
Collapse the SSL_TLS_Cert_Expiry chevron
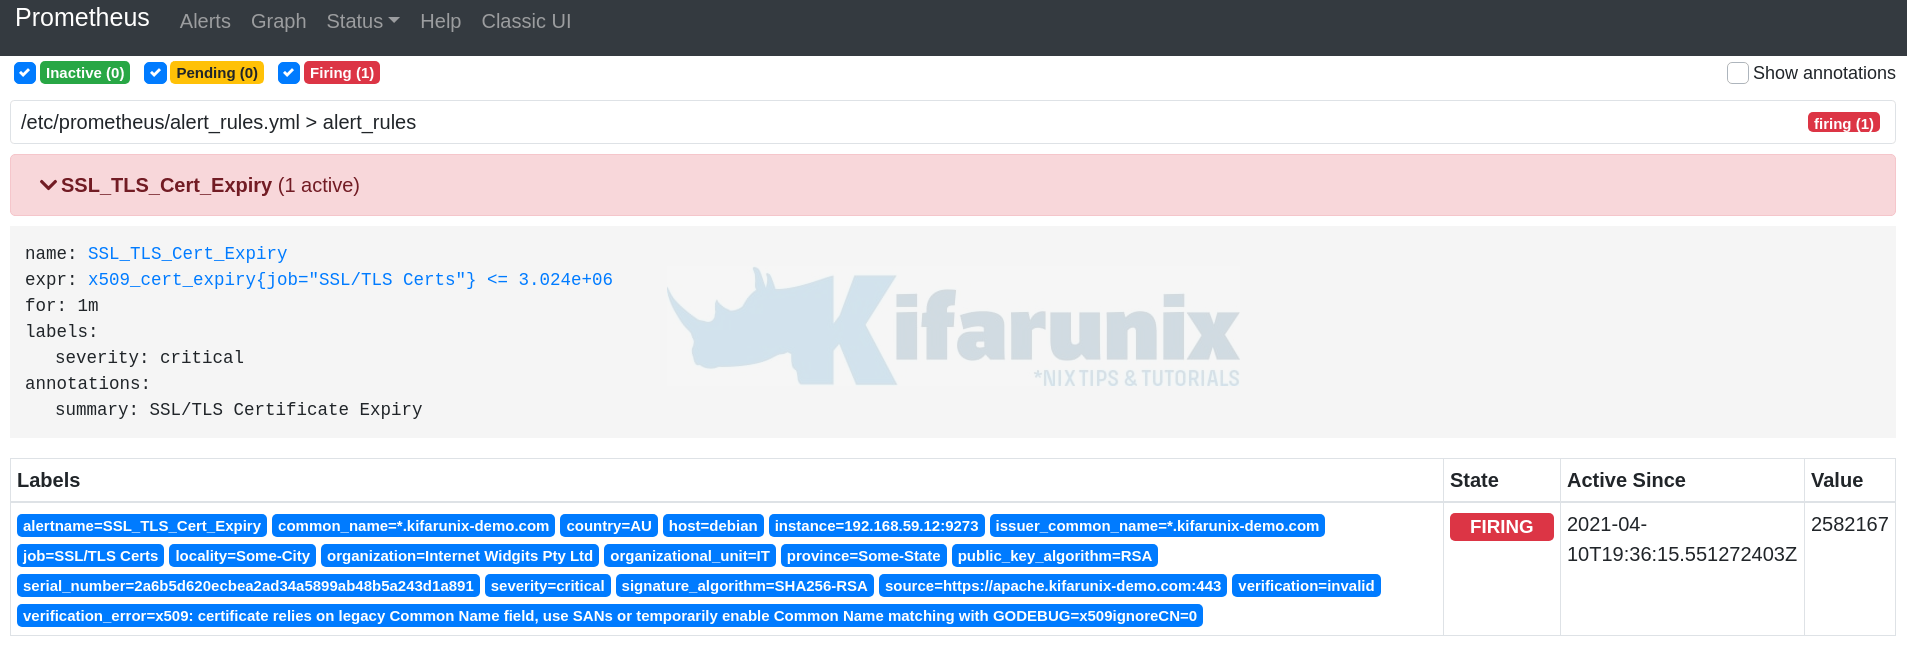pyautogui.click(x=48, y=185)
